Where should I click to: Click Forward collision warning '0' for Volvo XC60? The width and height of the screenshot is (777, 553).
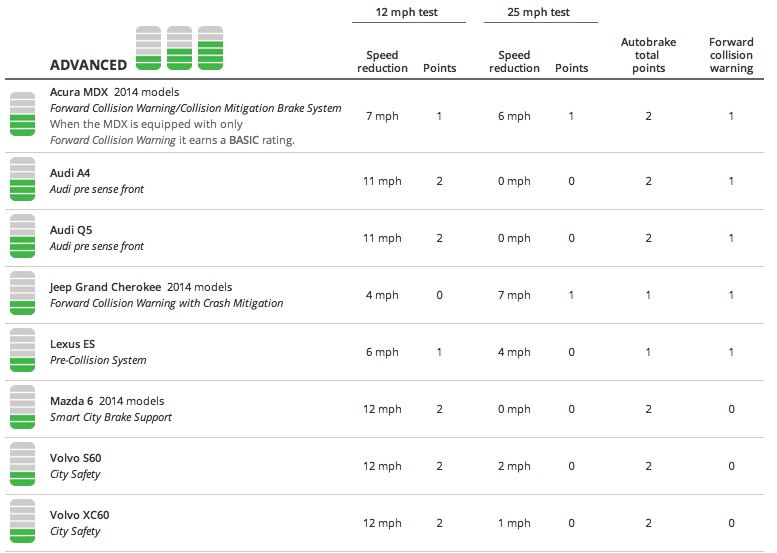tap(731, 523)
